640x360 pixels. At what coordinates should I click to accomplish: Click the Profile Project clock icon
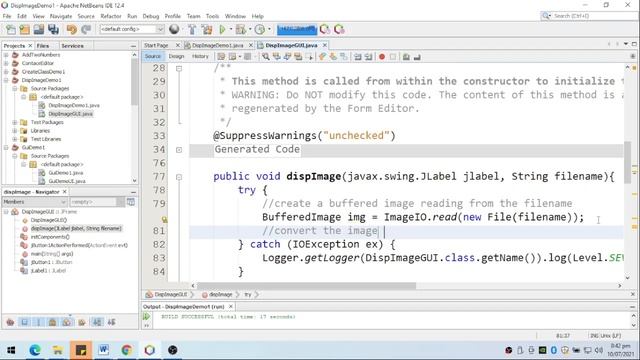coord(260,29)
